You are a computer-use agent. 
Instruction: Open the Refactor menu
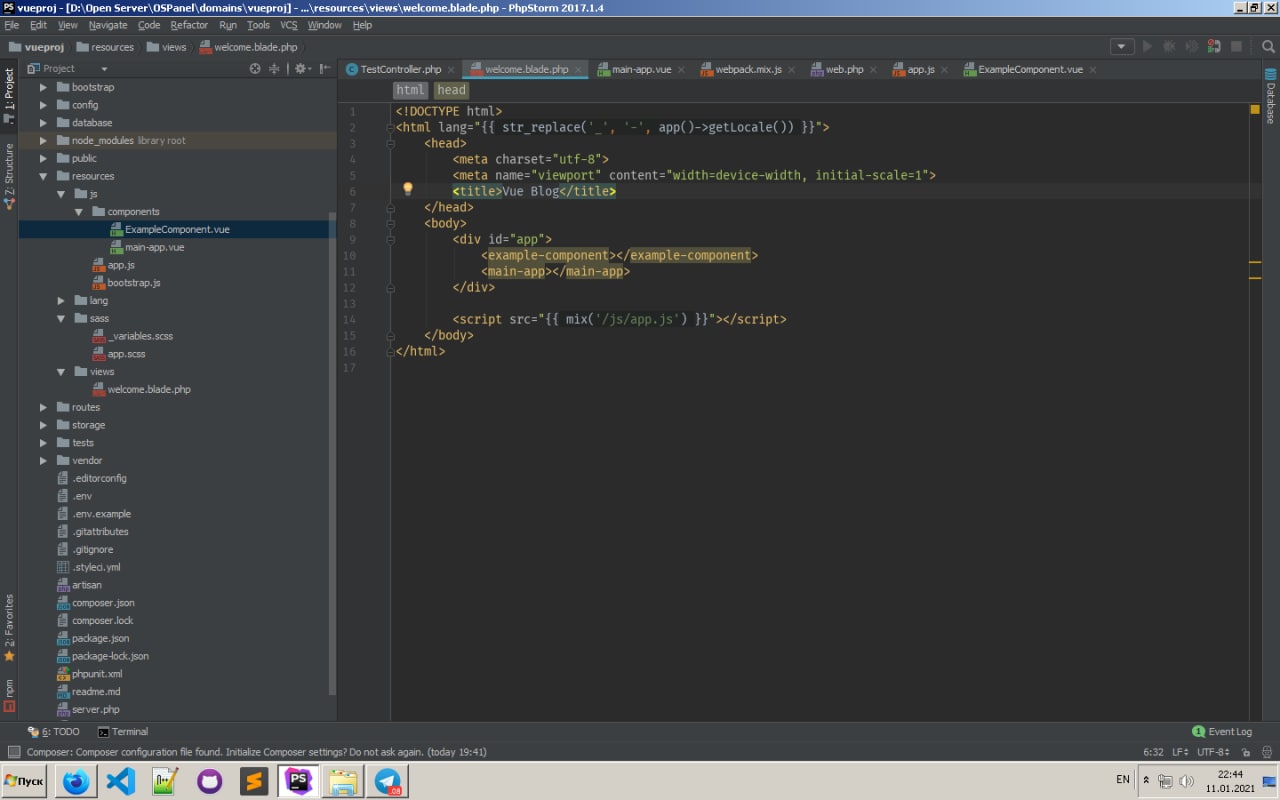point(189,25)
